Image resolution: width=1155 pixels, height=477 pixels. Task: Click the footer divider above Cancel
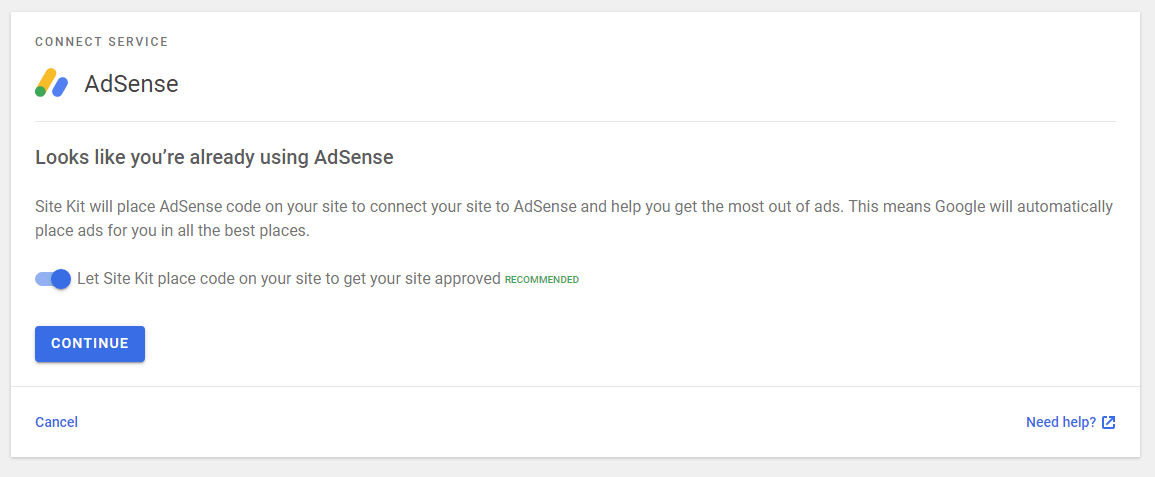click(x=575, y=386)
